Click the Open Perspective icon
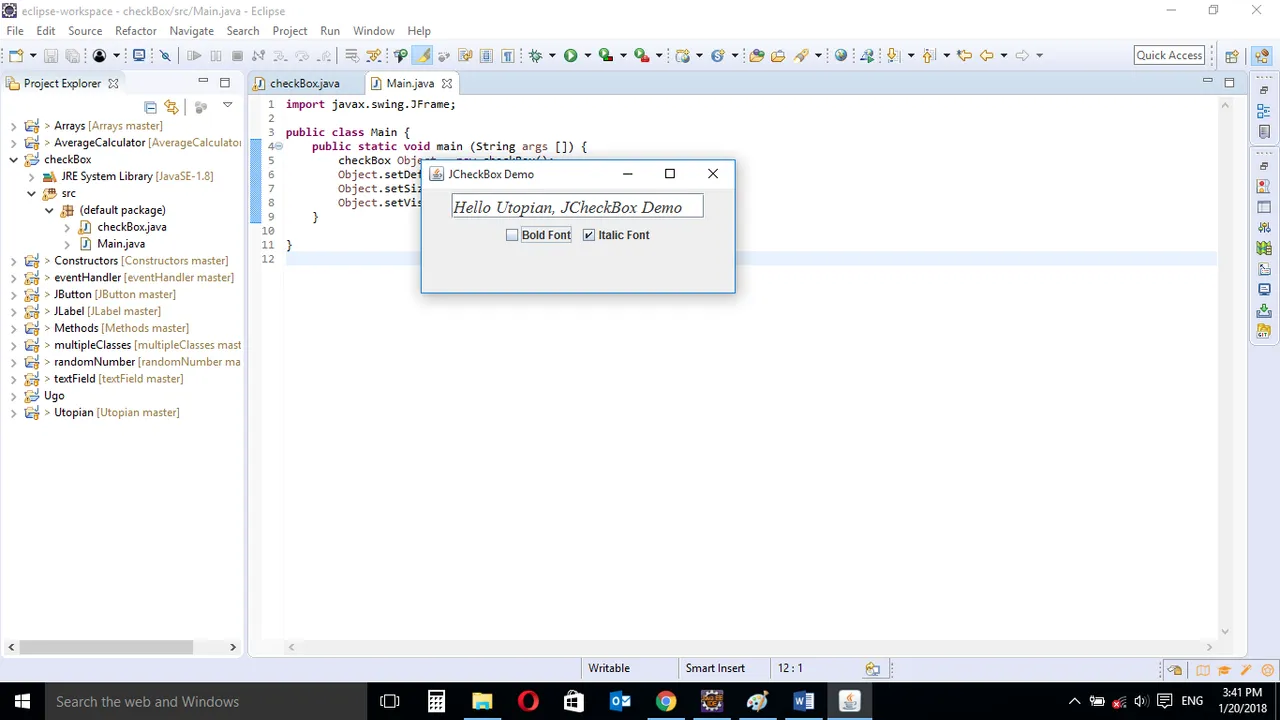The width and height of the screenshot is (1280, 720). tap(1232, 56)
